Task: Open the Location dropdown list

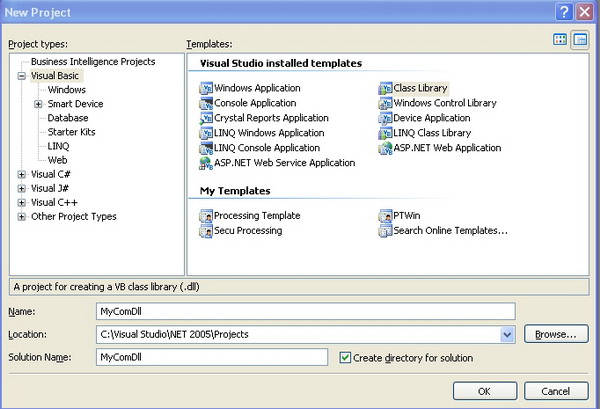Action: (x=507, y=335)
